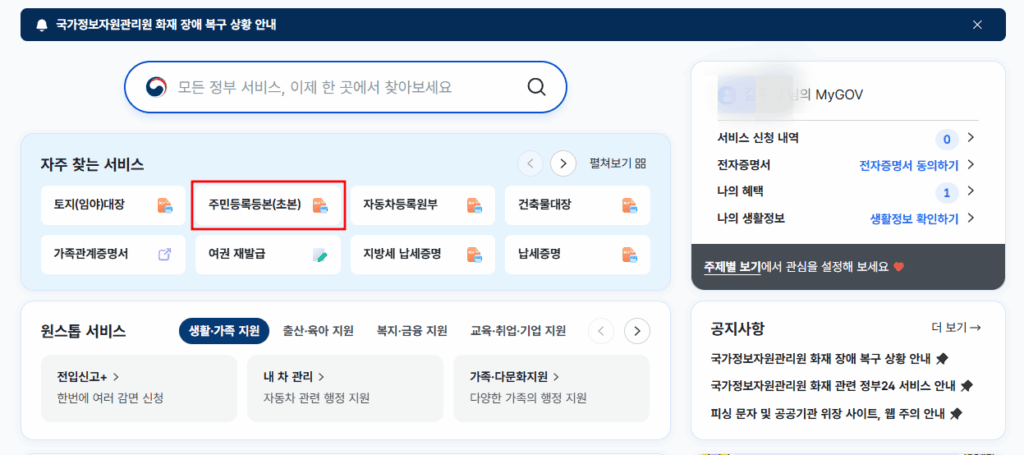Open the 지방세 납세증명 service
The width and height of the screenshot is (1024, 455).
pos(423,255)
